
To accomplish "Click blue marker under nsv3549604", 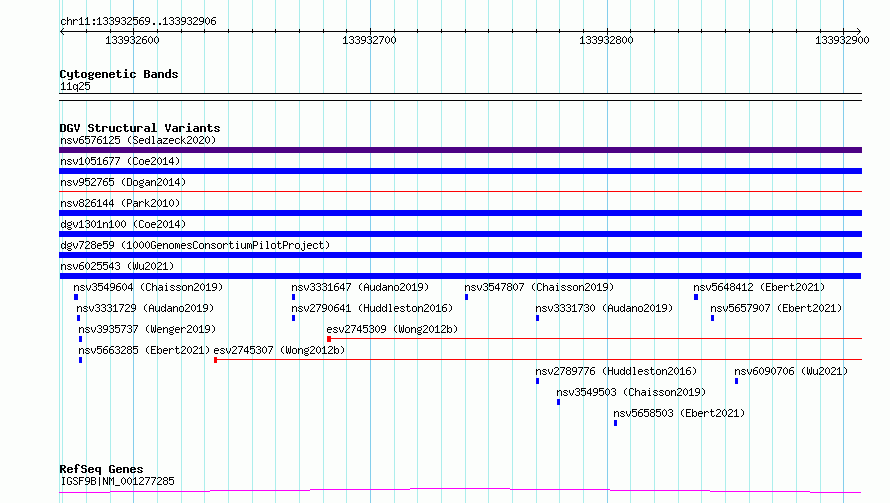I will point(76,297).
